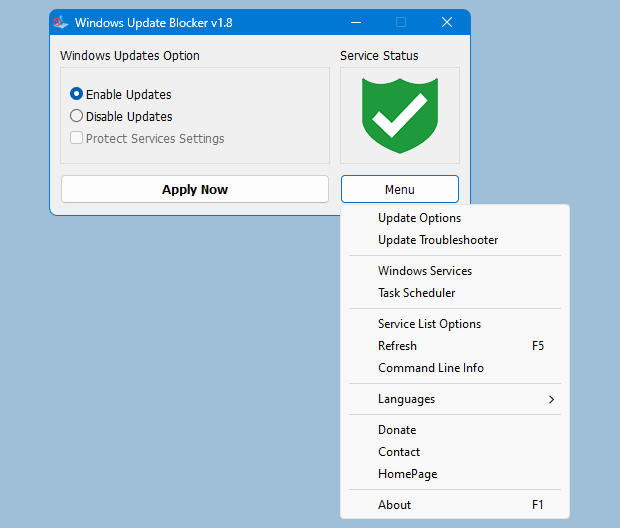Open Windows Services from the menu

click(x=424, y=271)
